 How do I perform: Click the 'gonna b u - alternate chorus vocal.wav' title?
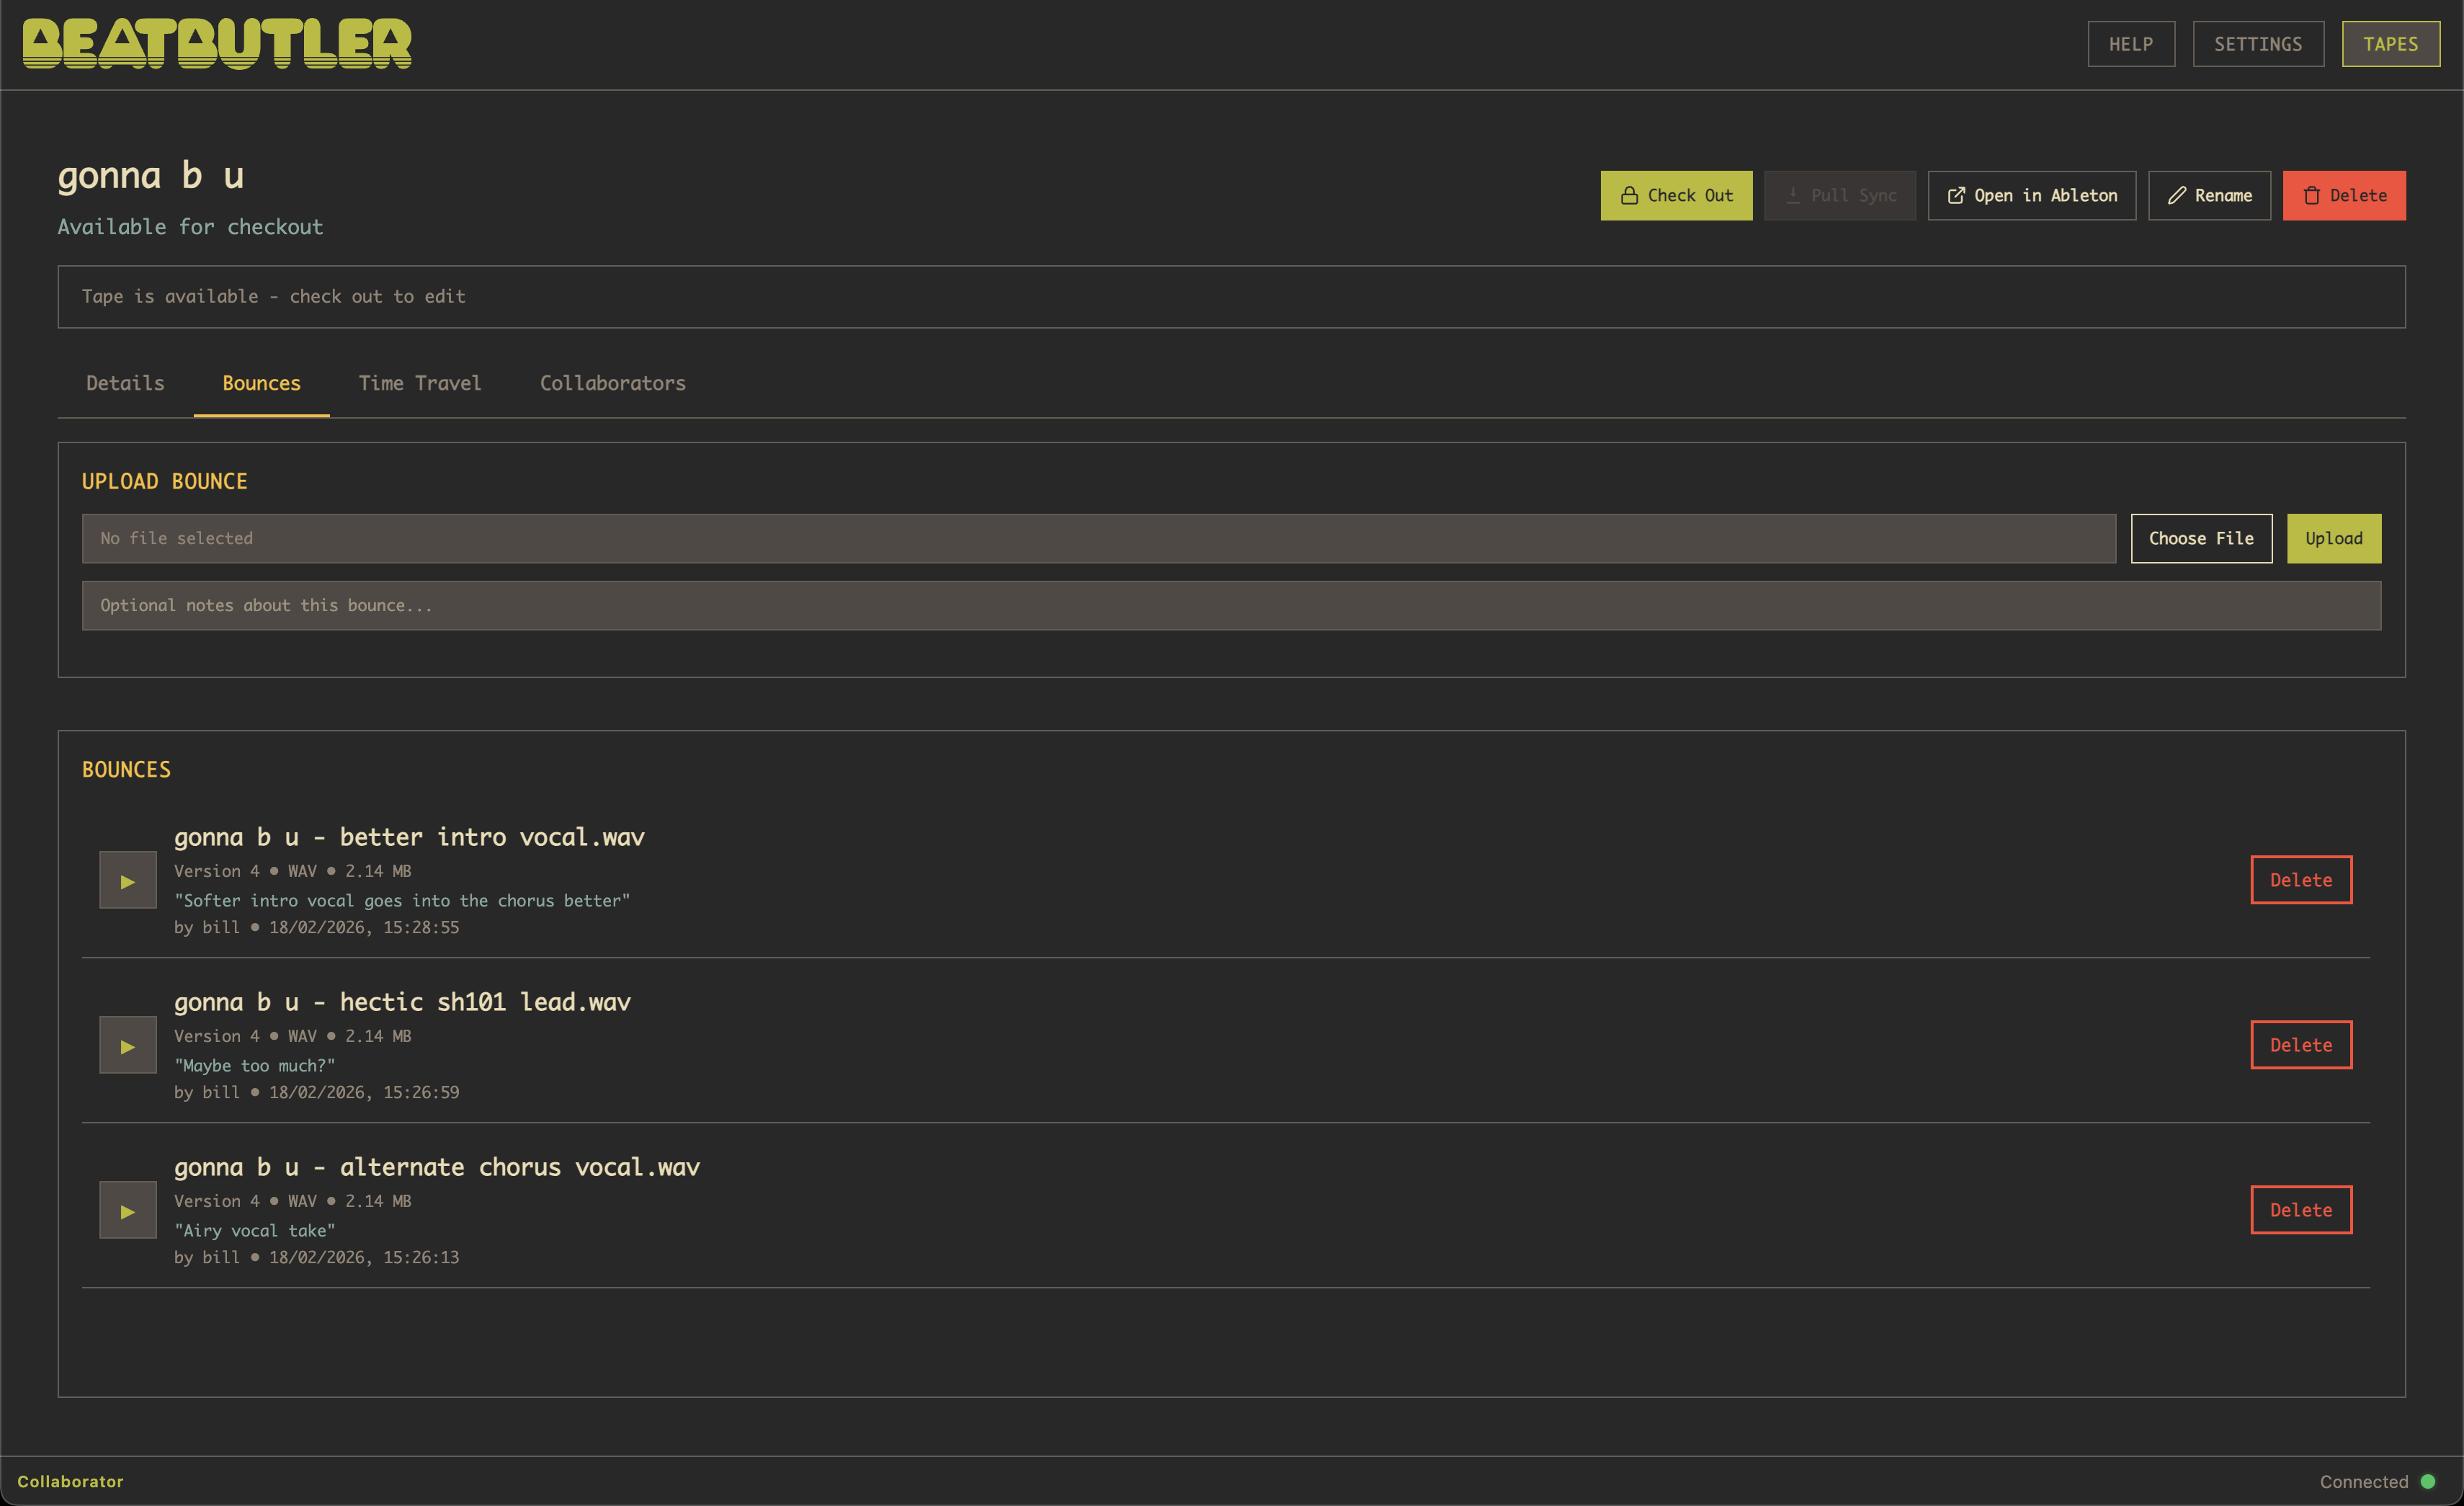437,1167
